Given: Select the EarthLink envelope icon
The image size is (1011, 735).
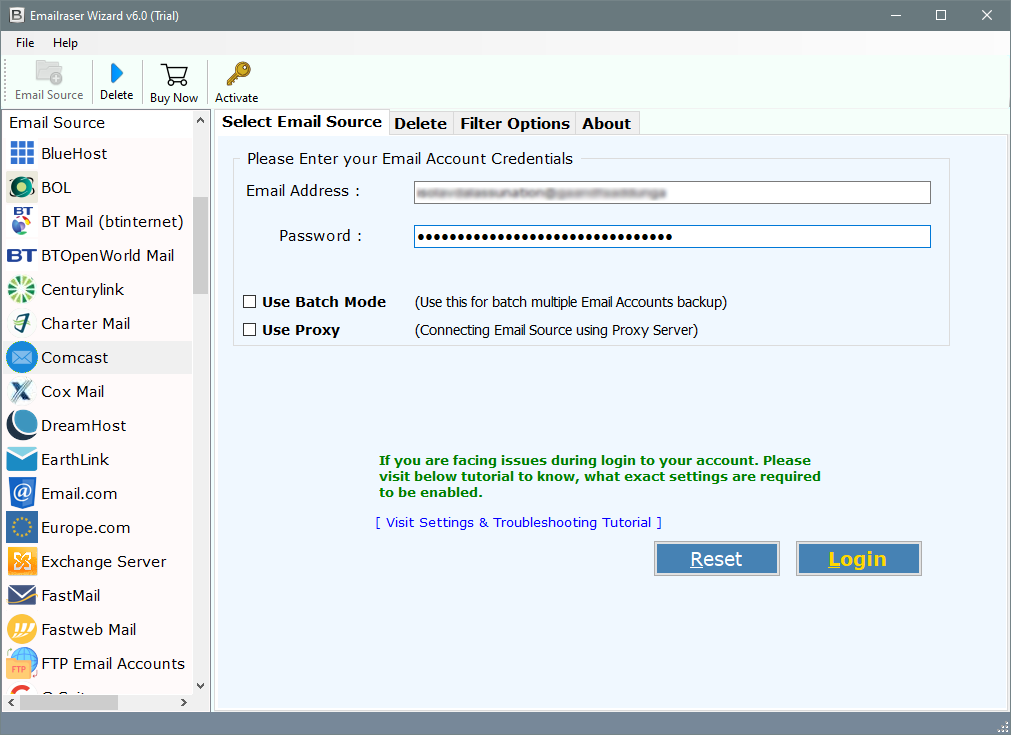Looking at the screenshot, I should coord(22,460).
